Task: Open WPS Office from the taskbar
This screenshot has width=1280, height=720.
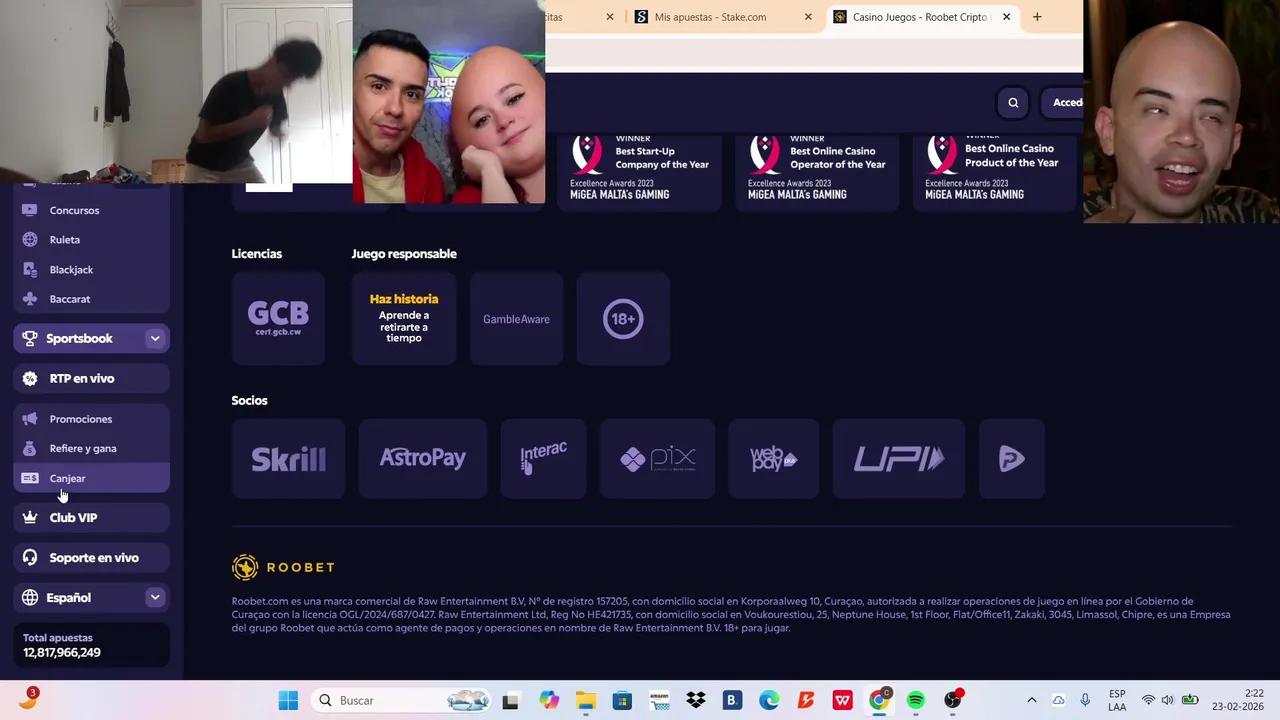Action: 842,701
